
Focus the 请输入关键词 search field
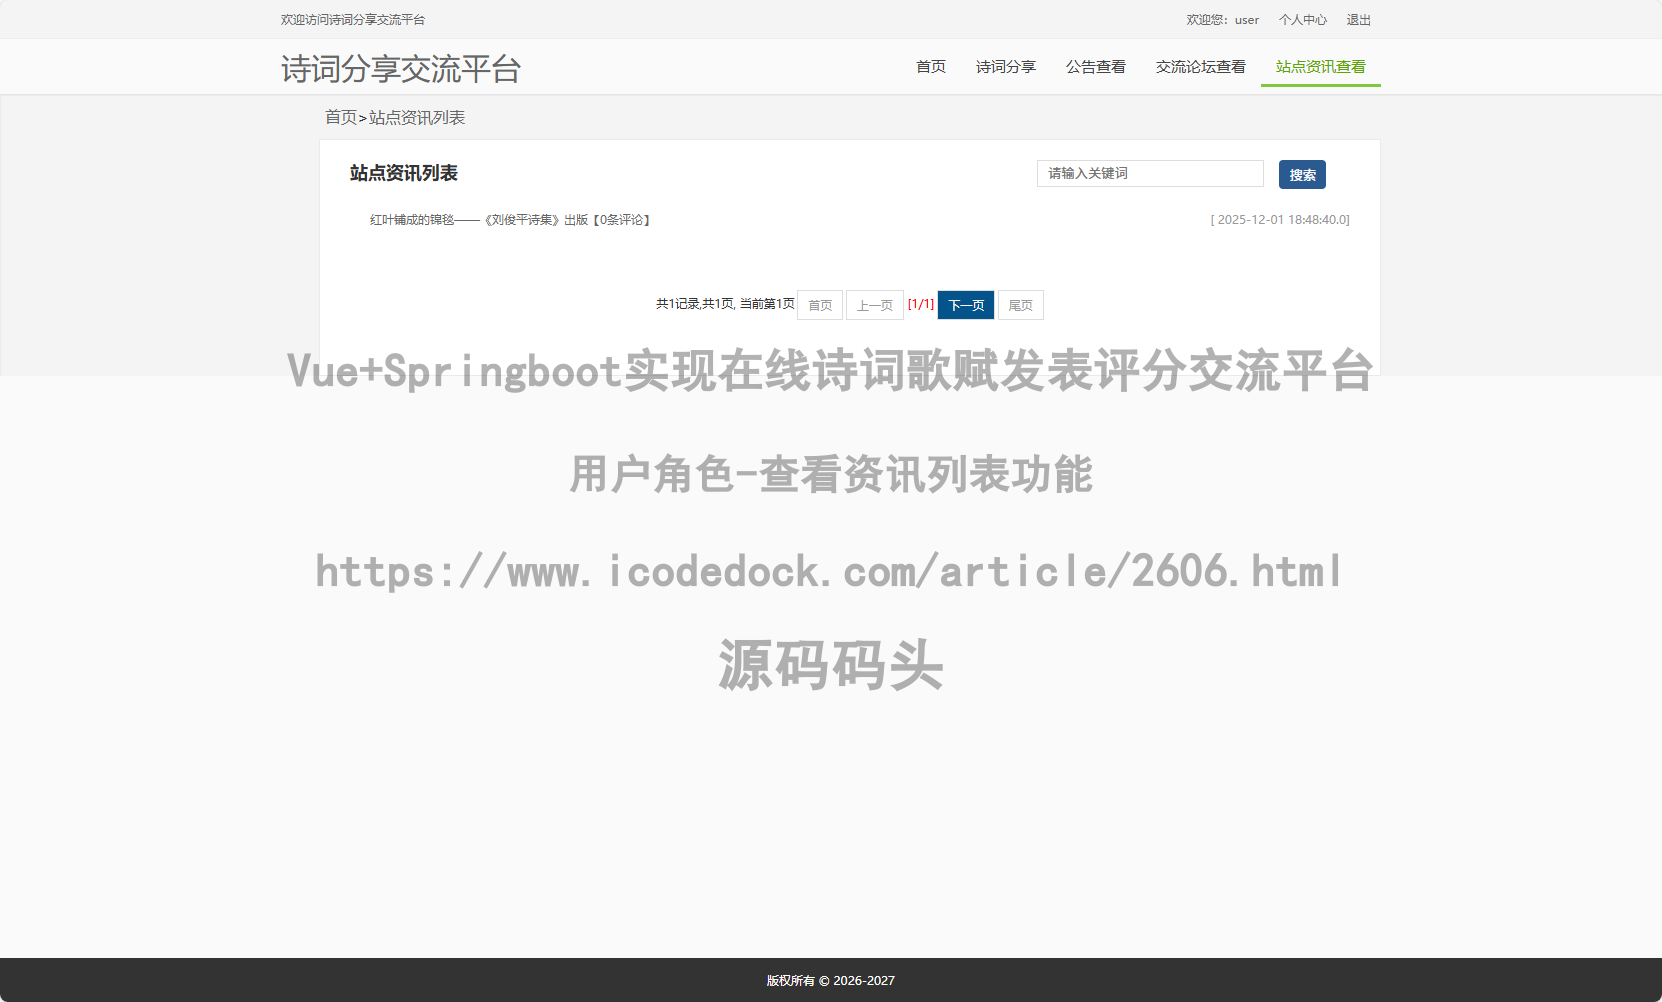click(1150, 174)
